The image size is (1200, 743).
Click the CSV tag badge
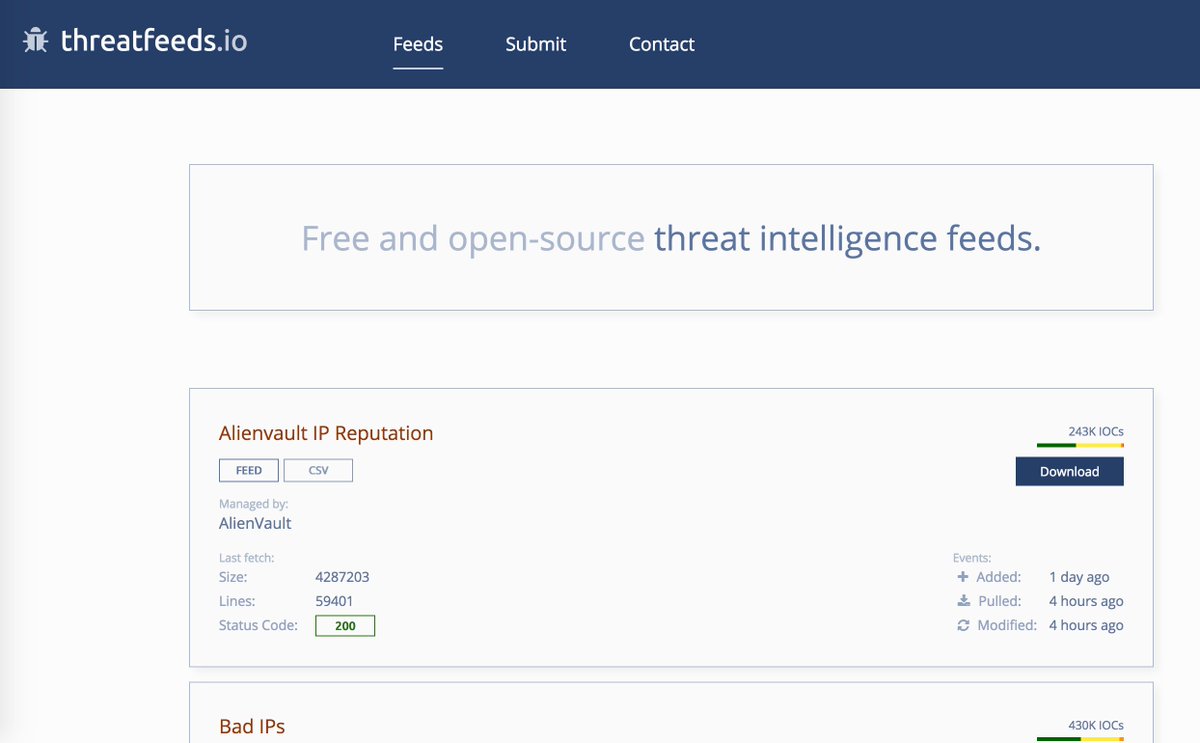click(318, 470)
